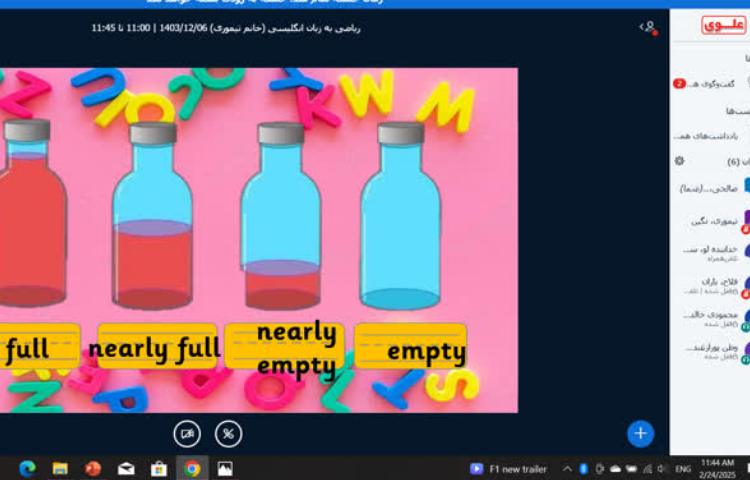Switch to Google Chrome in the taskbar
This screenshot has height=480, width=750.
coord(191,468)
